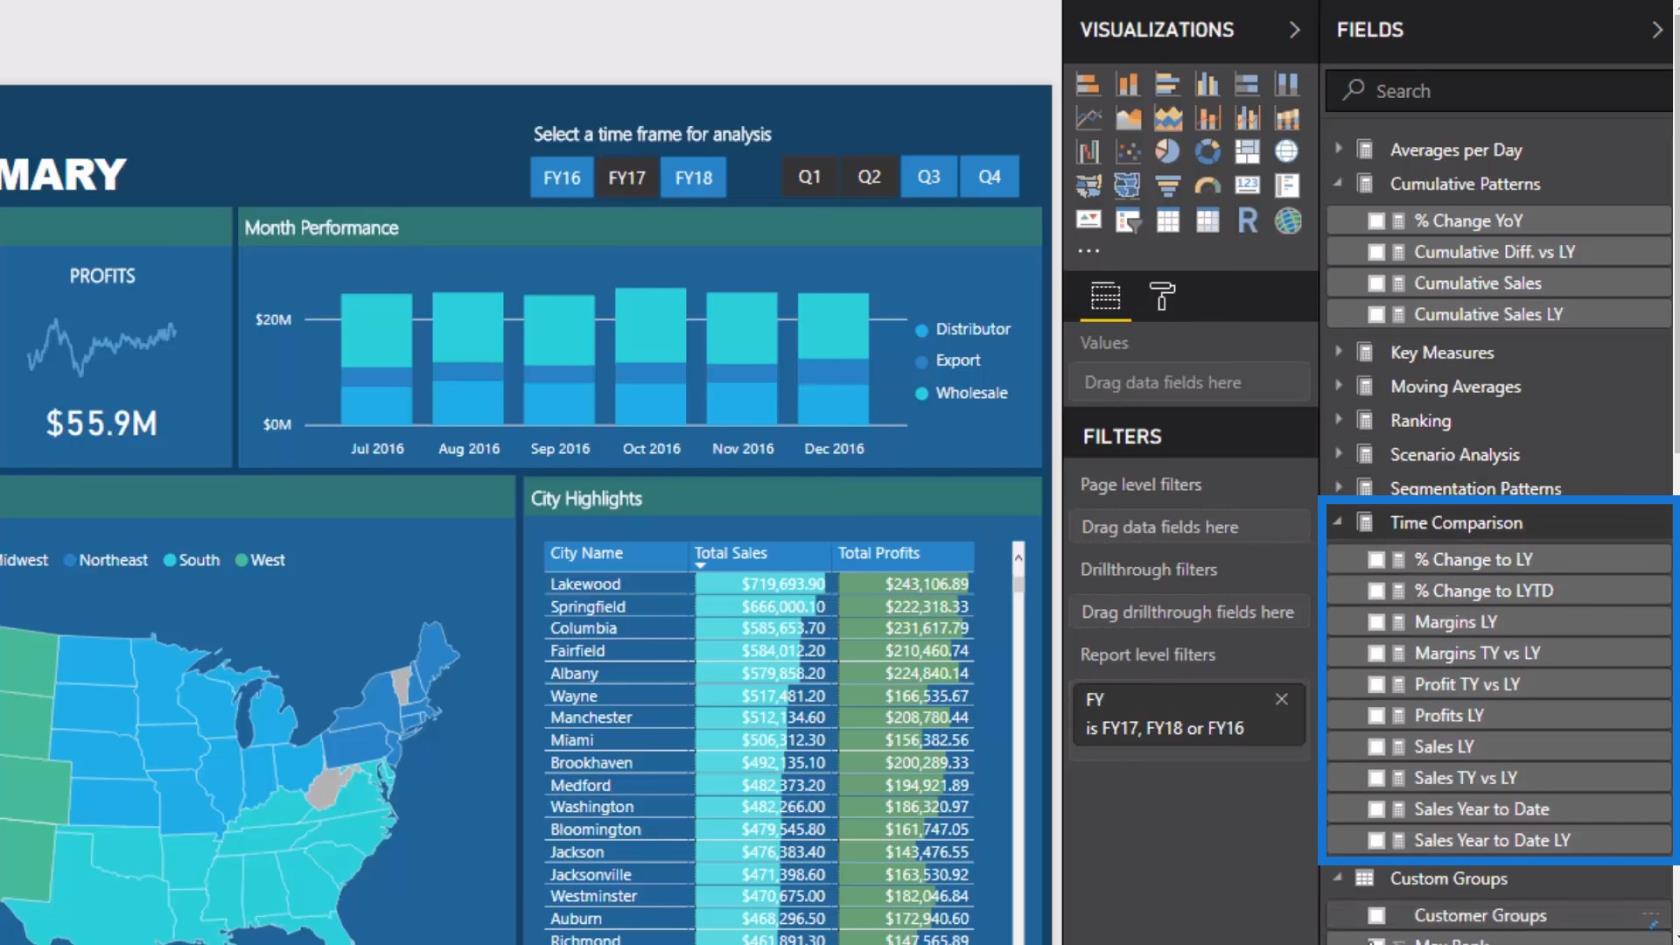Select Q1 in the quarter slicer

[x=810, y=176]
